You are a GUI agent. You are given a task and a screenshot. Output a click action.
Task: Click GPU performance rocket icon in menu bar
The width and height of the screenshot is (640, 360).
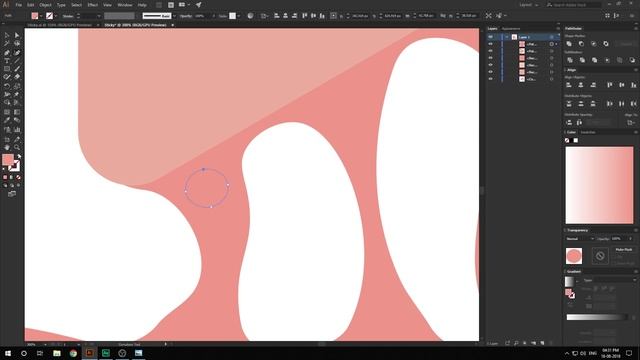pyautogui.click(x=198, y=5)
